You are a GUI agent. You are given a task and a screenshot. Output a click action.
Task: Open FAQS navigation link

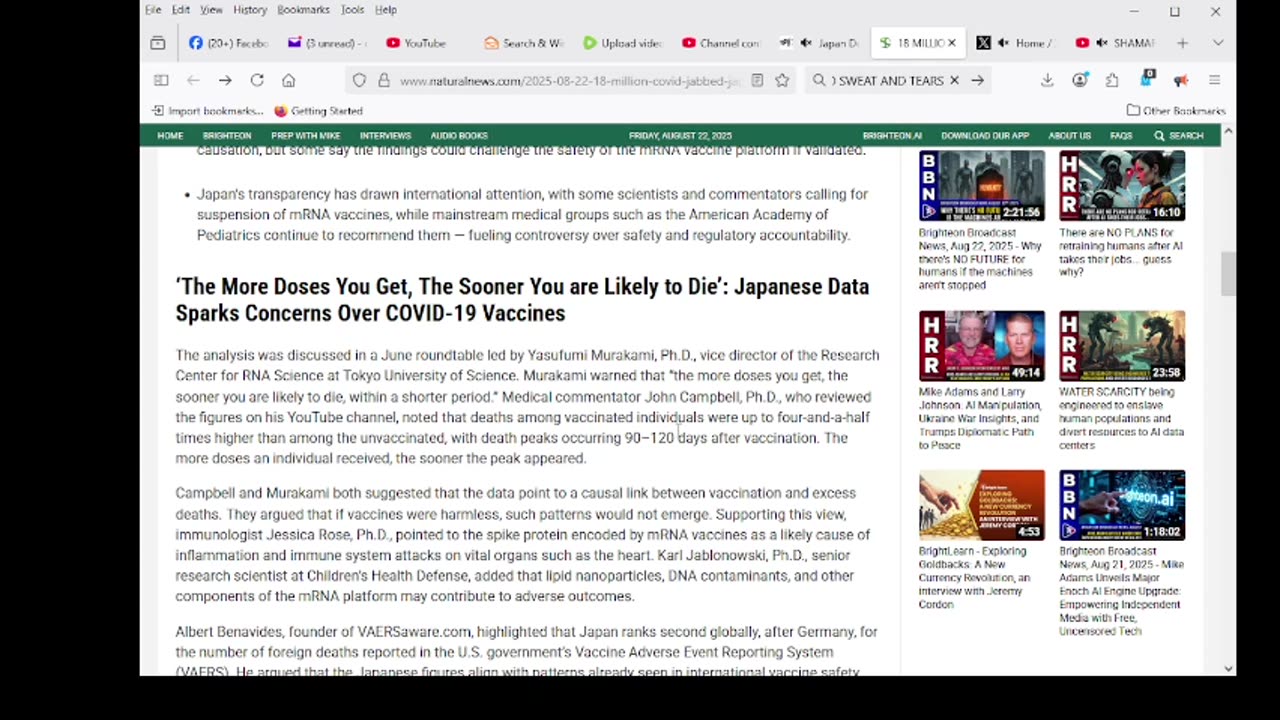(1121, 135)
